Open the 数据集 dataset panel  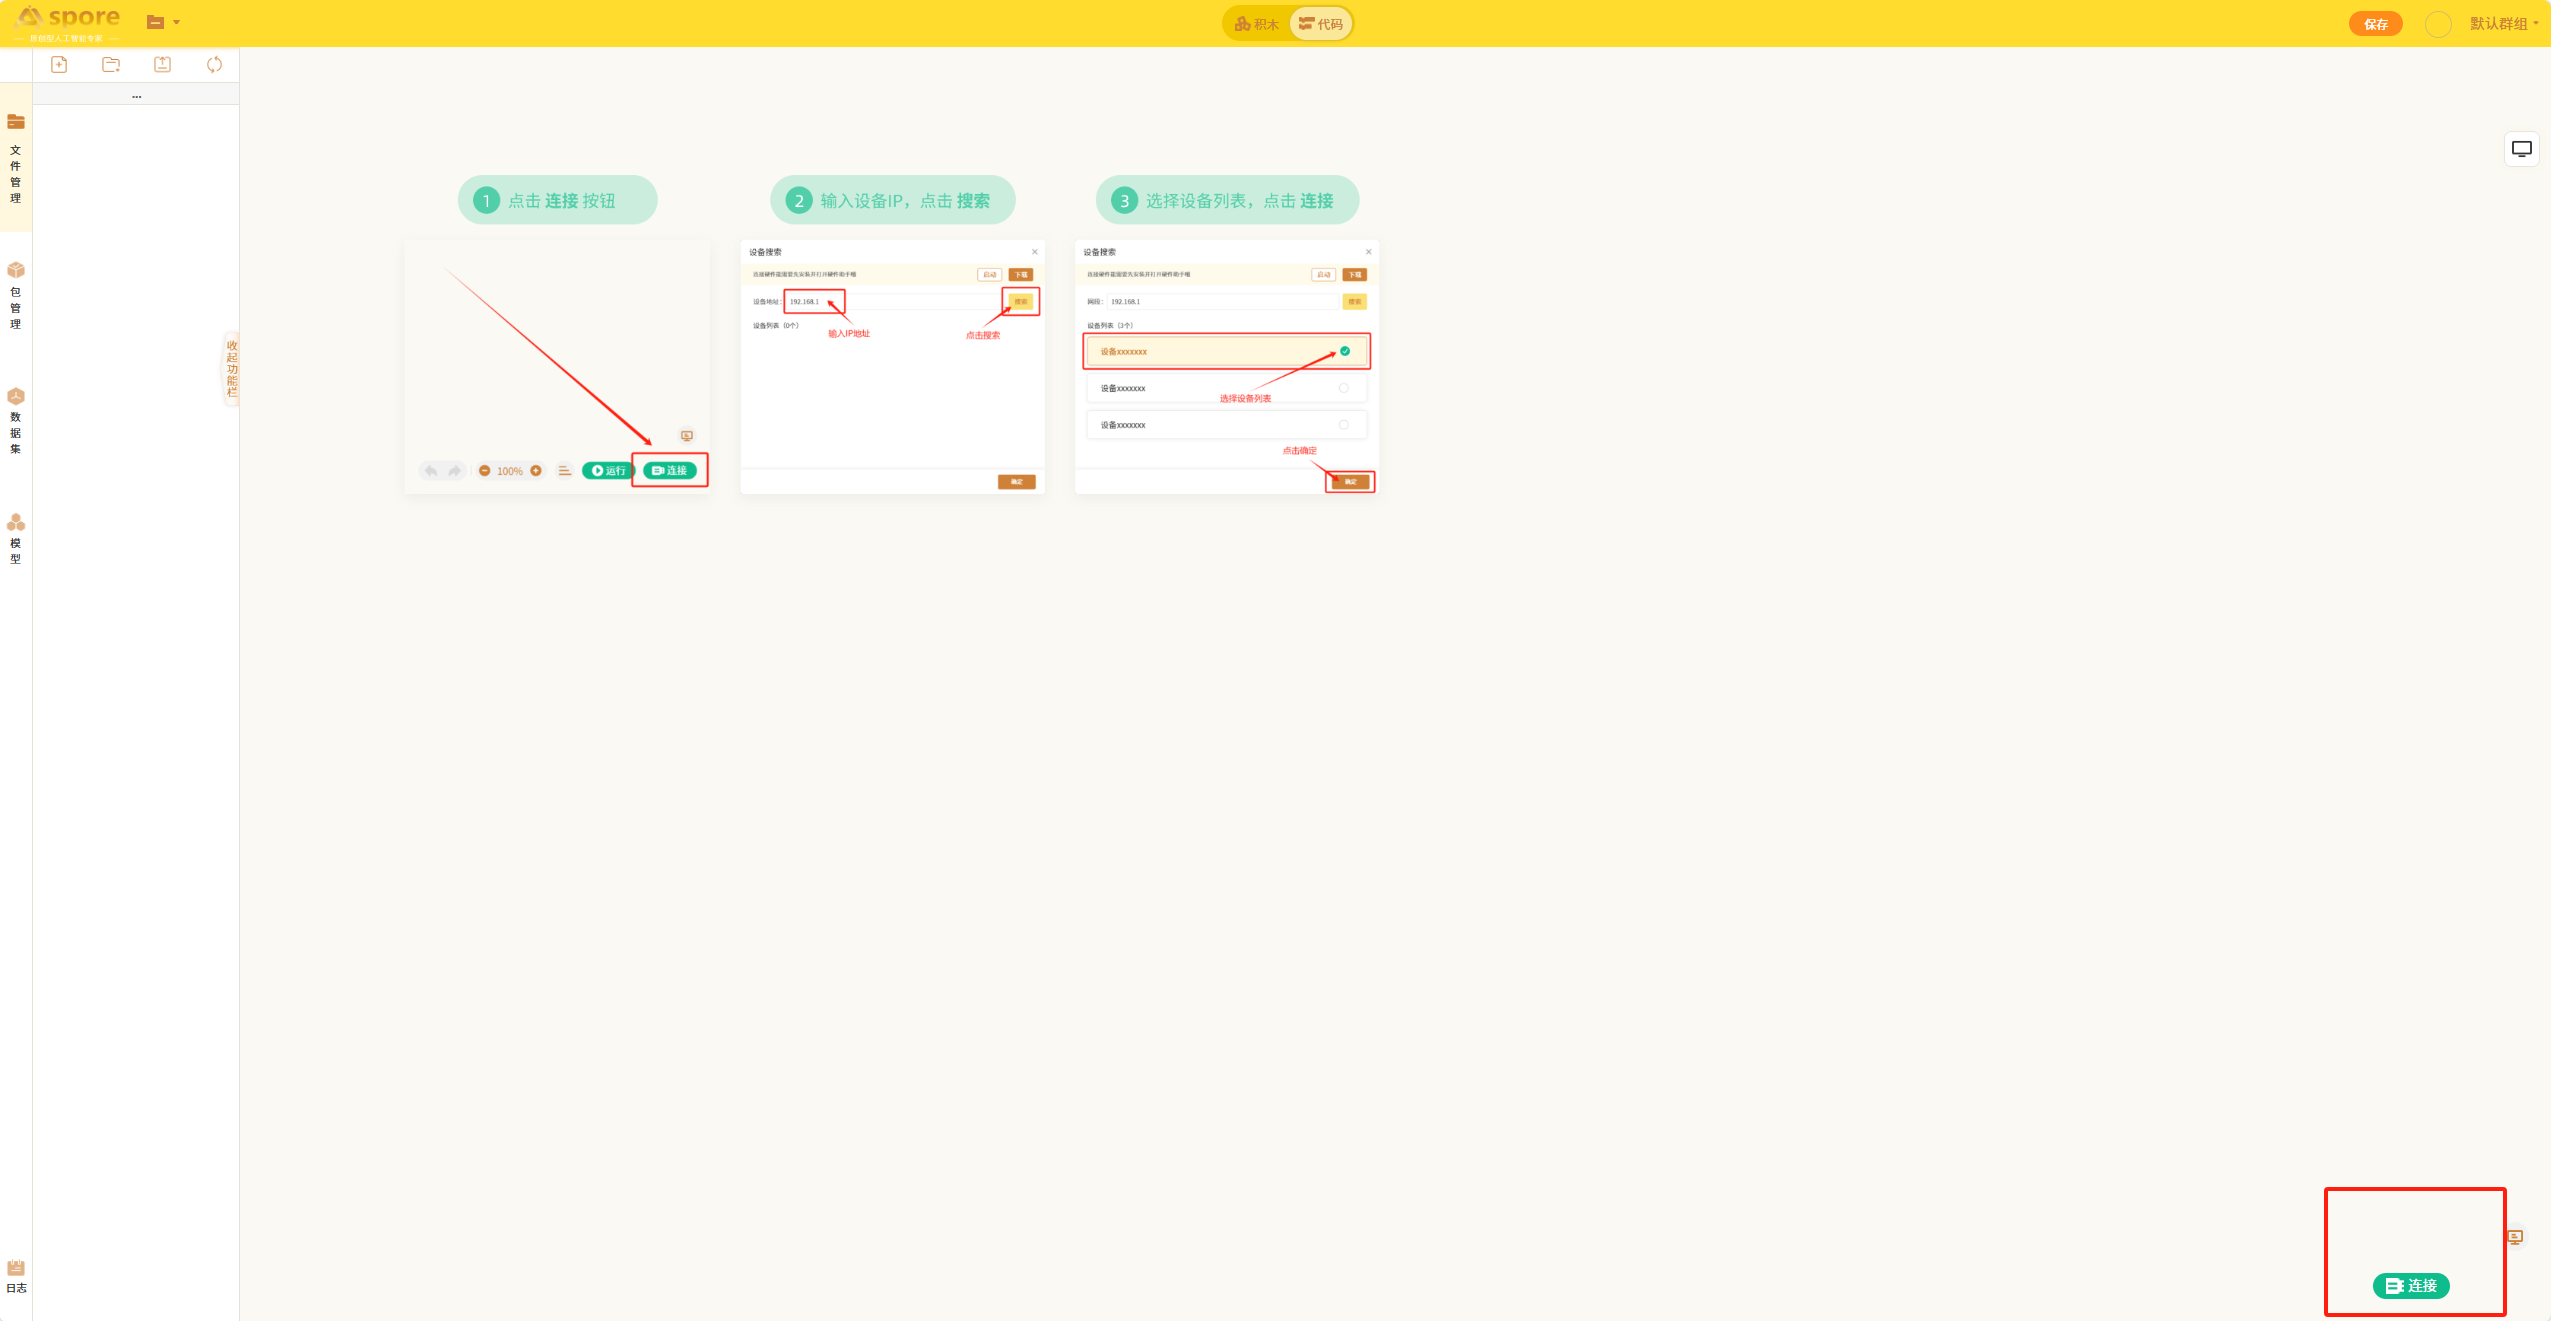[16, 421]
